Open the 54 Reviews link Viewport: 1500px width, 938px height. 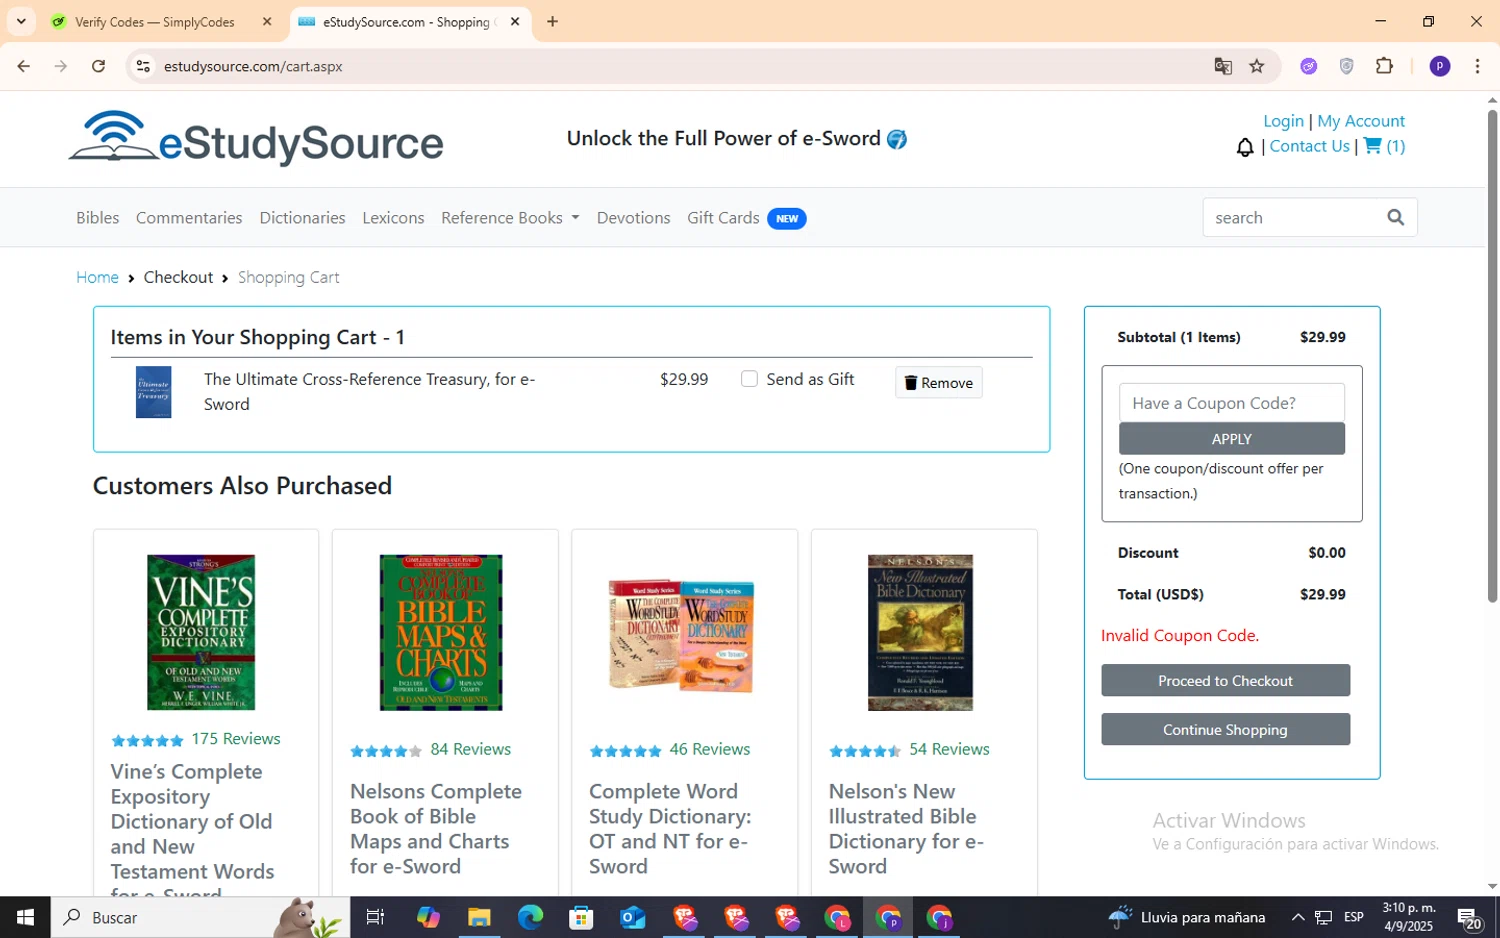(950, 749)
